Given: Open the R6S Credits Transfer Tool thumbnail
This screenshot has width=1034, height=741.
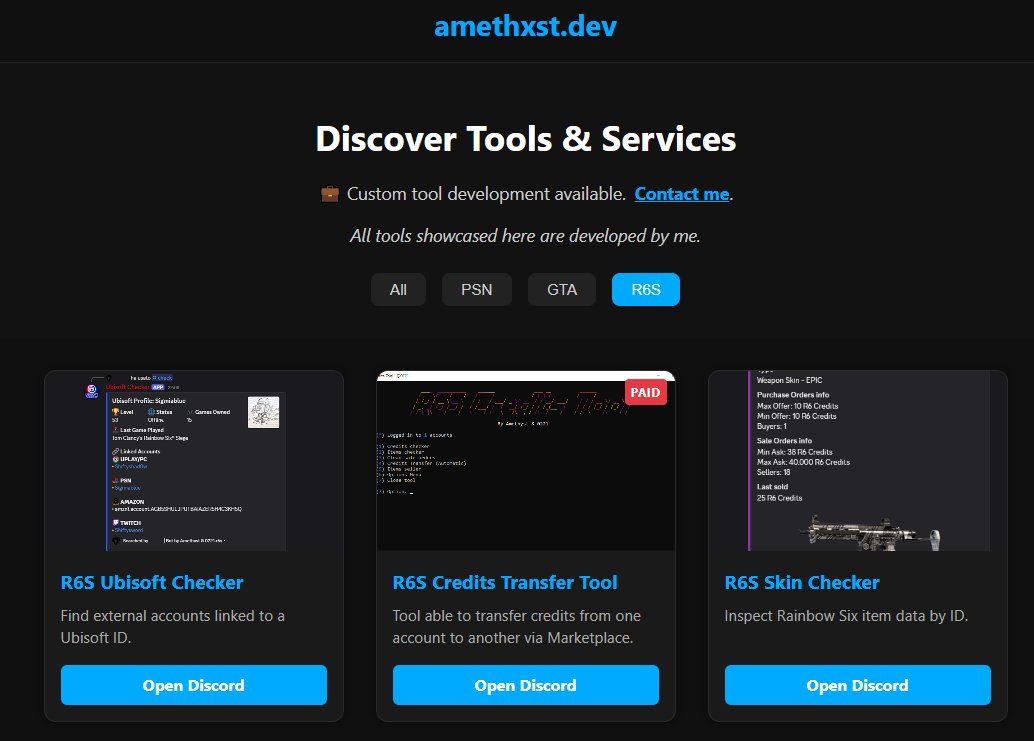Looking at the screenshot, I should click(x=526, y=461).
